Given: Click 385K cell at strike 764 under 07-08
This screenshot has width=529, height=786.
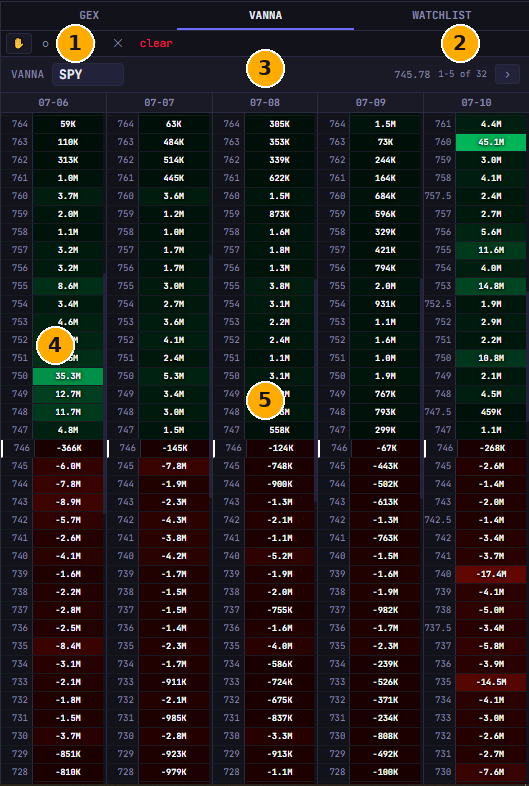Looking at the screenshot, I should pyautogui.click(x=279, y=124).
